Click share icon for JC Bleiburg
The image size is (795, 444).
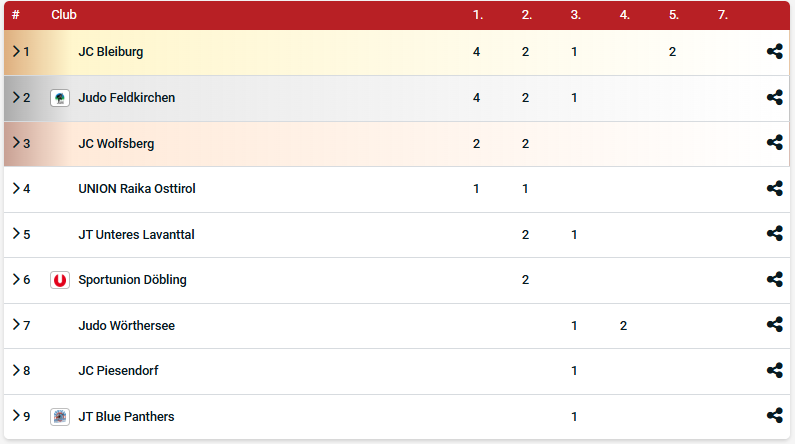(x=774, y=52)
